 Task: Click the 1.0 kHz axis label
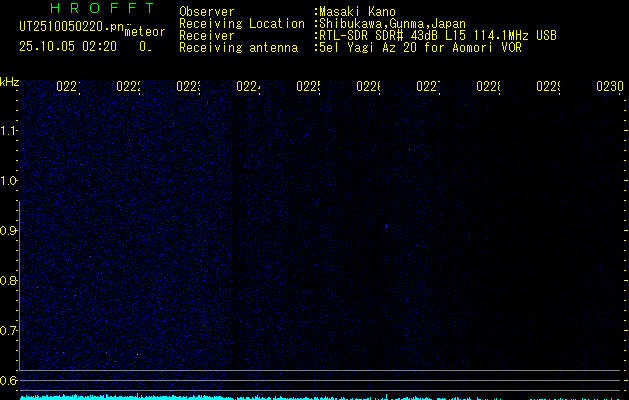pyautogui.click(x=8, y=181)
